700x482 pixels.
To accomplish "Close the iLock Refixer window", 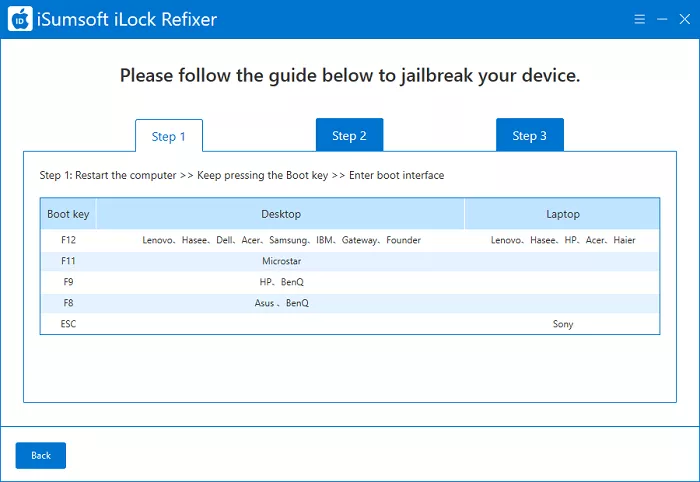I will [682, 20].
